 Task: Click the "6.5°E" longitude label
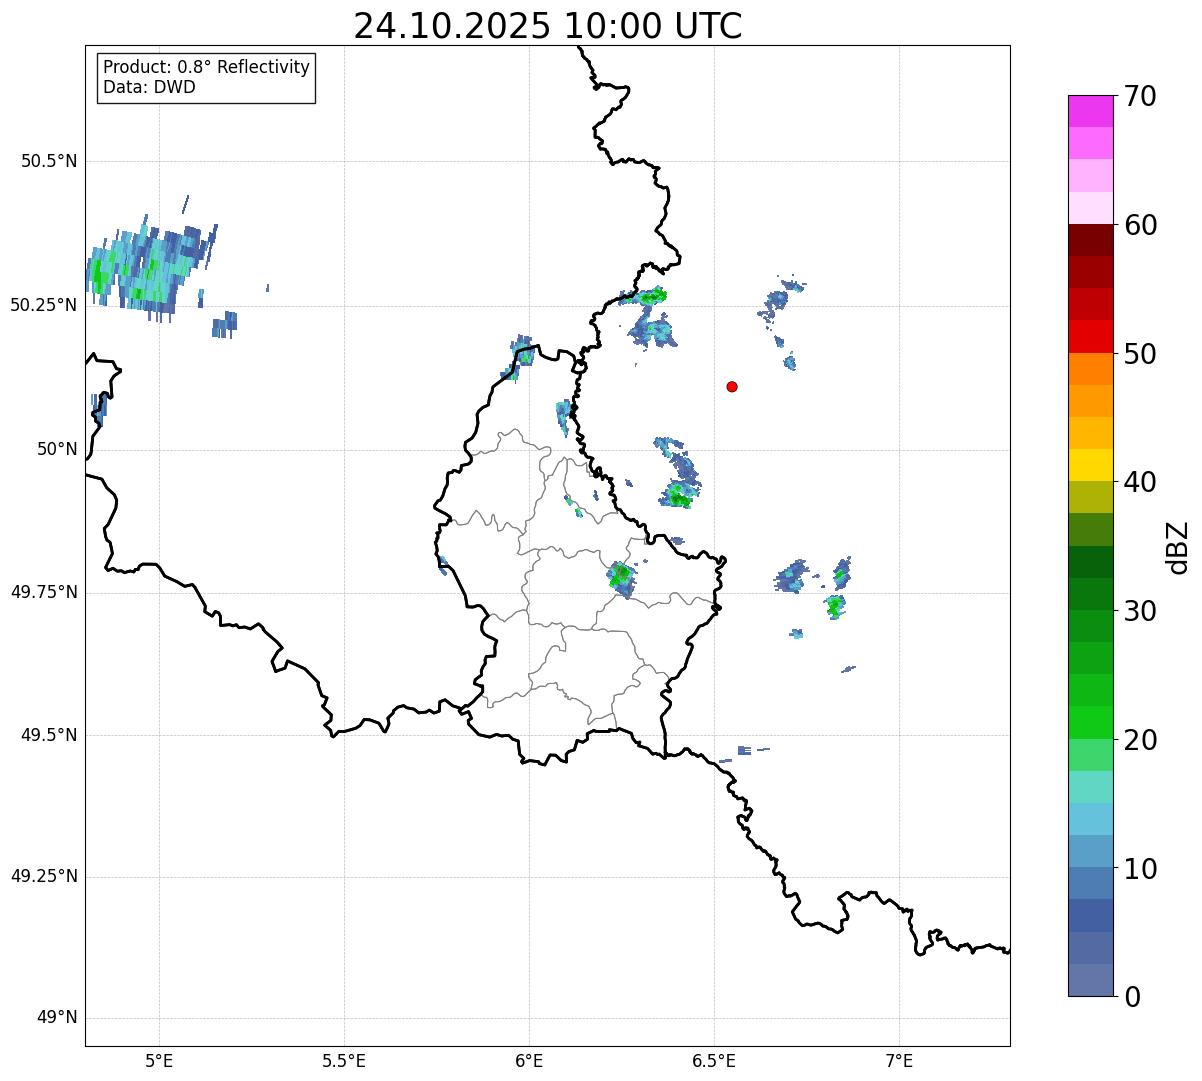point(714,1061)
